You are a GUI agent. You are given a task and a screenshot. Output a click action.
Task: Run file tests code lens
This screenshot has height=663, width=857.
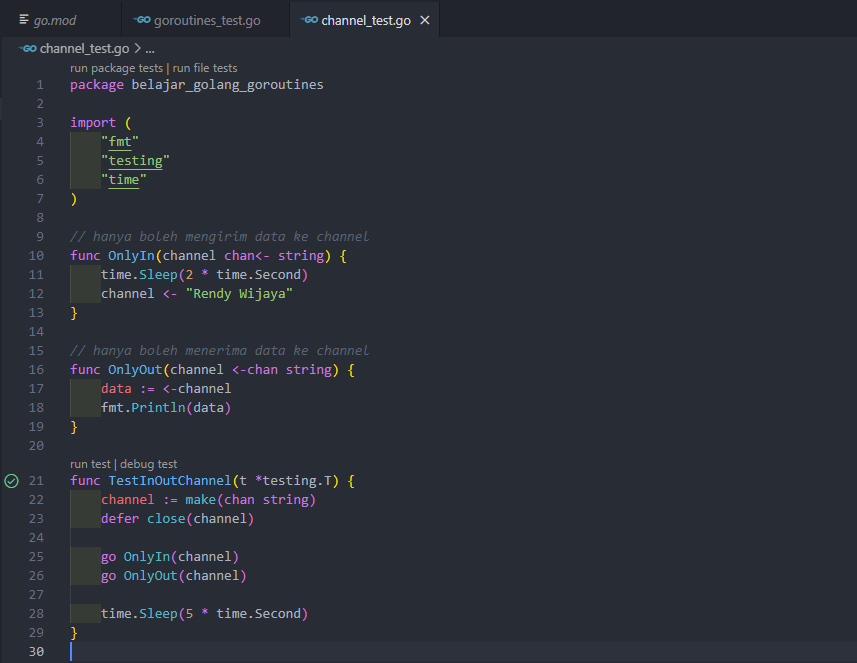pos(205,68)
